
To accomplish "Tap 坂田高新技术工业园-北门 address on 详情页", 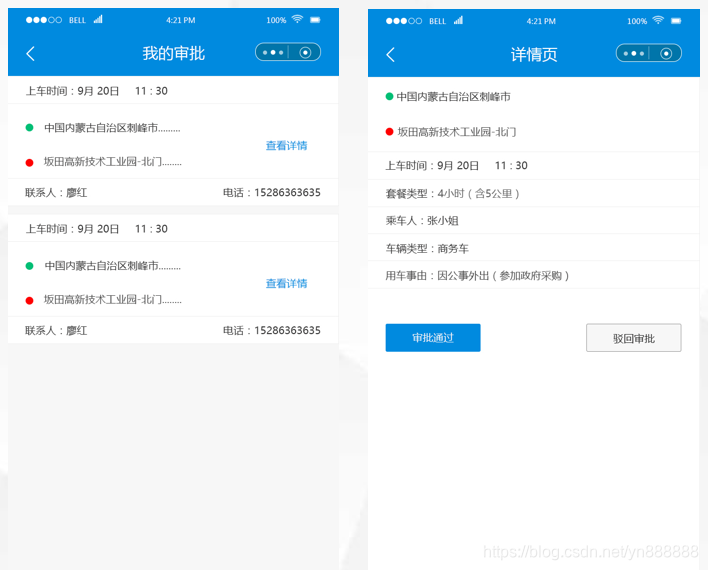I will coord(456,132).
